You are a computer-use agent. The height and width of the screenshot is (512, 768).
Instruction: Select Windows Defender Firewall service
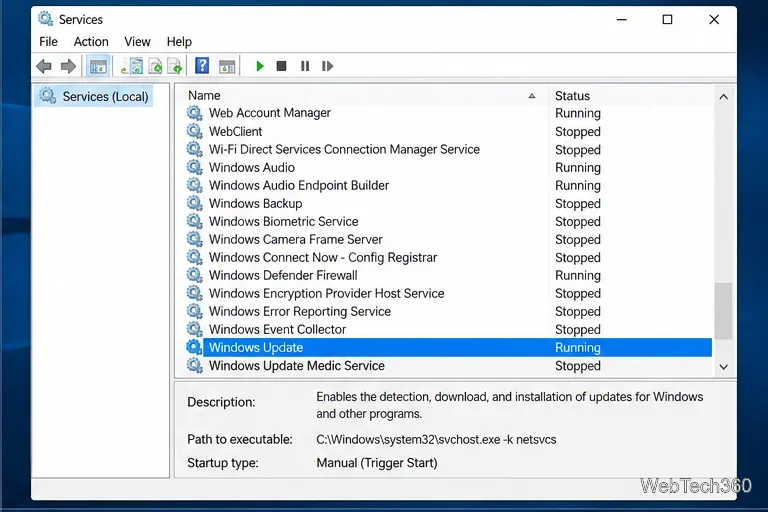coord(283,275)
